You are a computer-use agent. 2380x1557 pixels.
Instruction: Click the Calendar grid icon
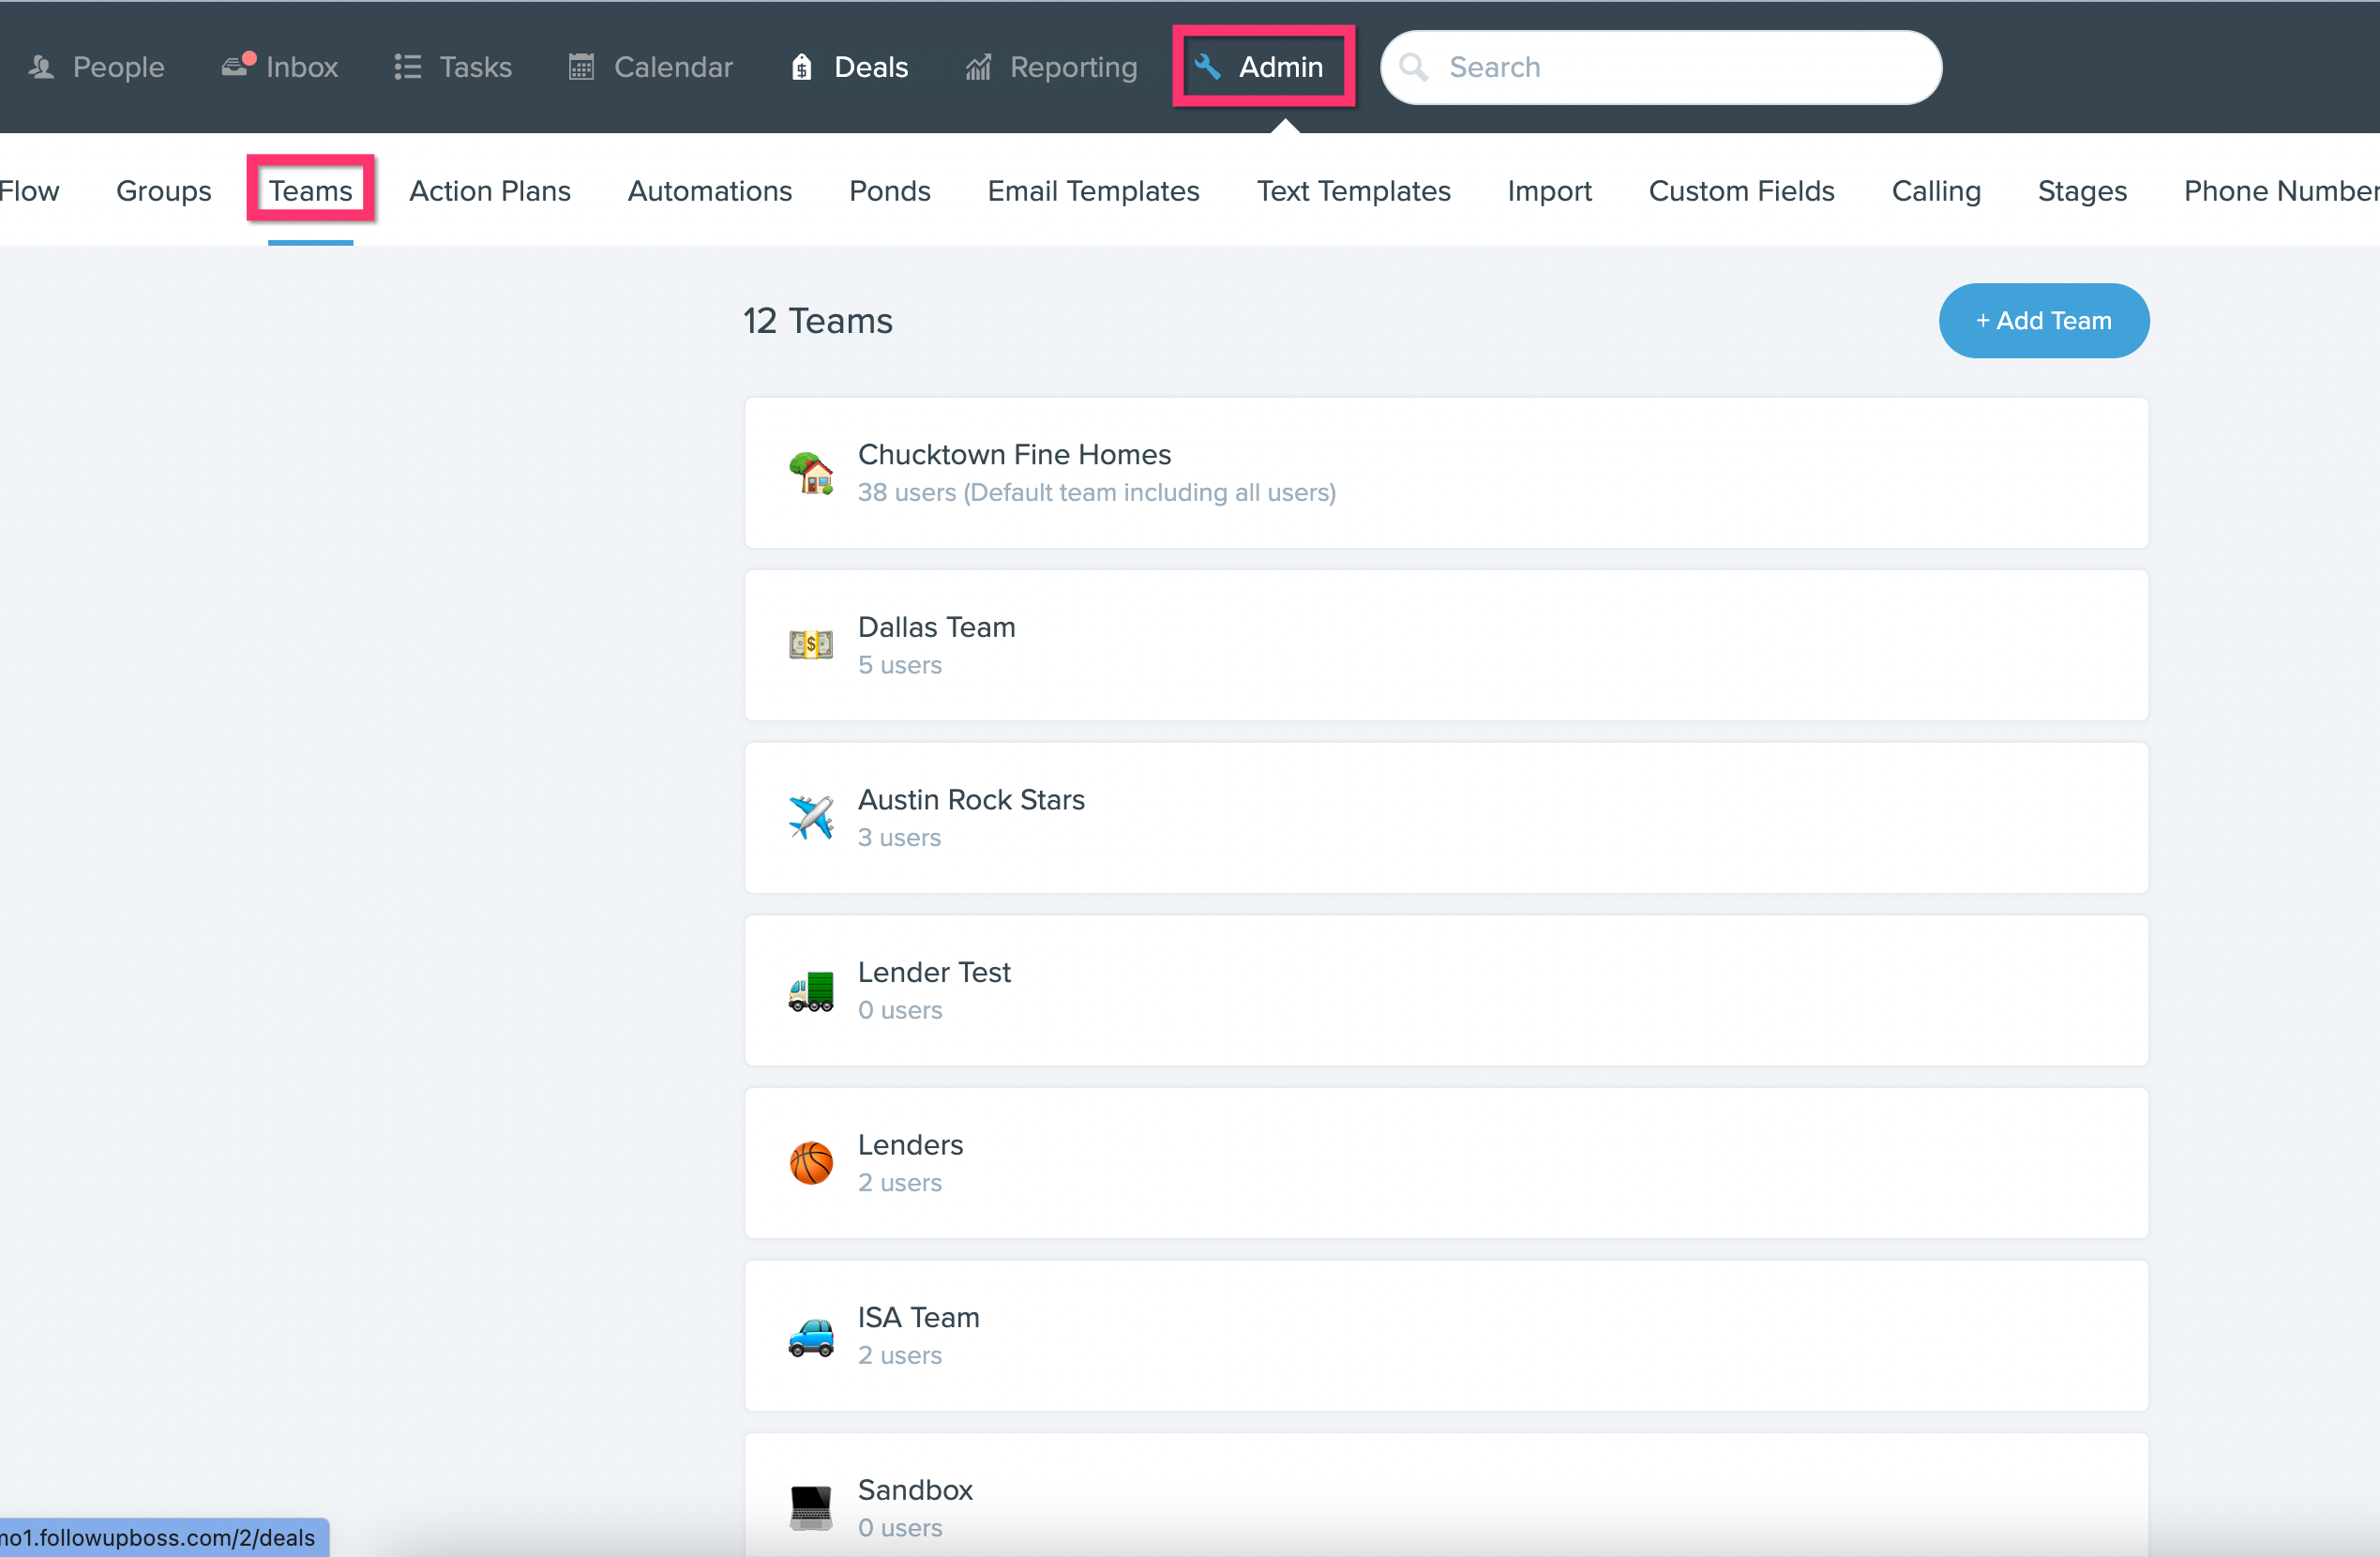pyautogui.click(x=581, y=67)
